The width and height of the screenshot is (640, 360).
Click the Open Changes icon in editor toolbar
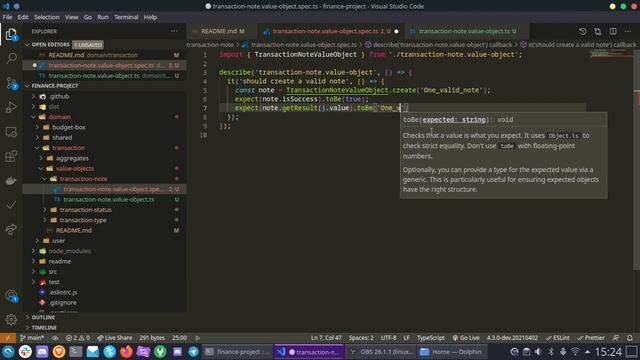tap(598, 31)
